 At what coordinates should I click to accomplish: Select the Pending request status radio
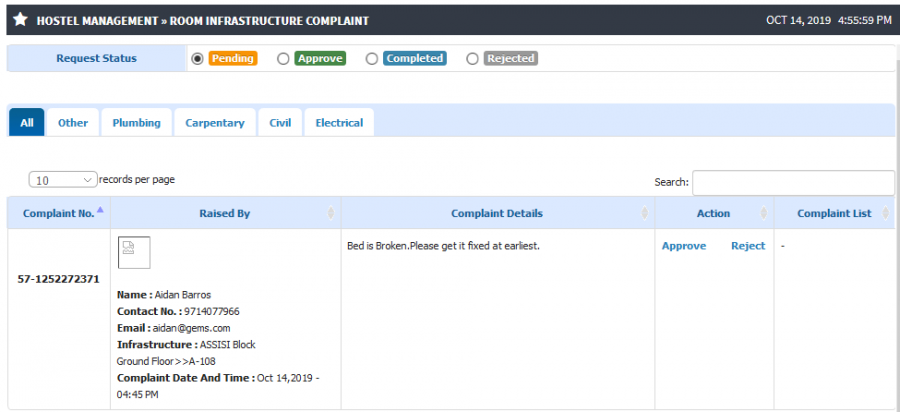197,59
